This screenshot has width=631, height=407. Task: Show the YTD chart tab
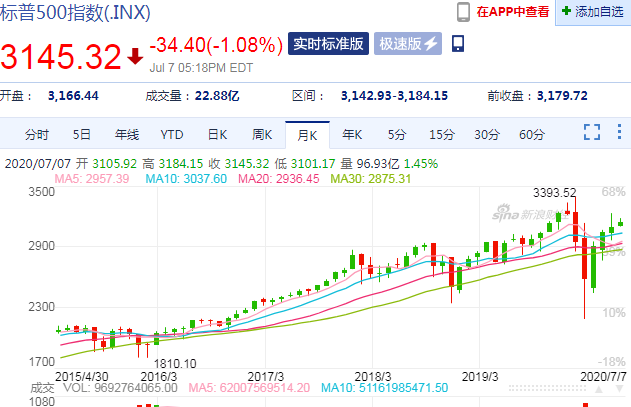[x=172, y=134]
